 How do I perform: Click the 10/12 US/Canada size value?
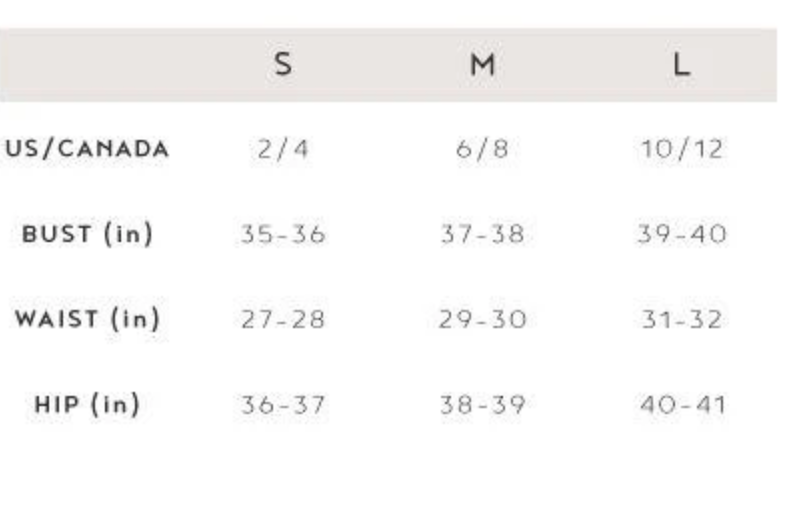tap(681, 150)
